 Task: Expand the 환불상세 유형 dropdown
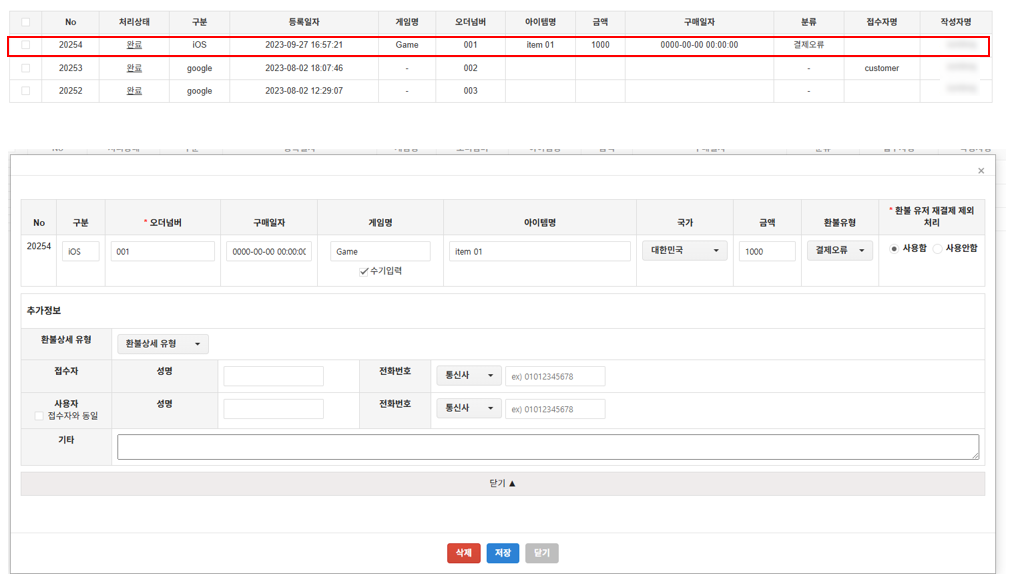pyautogui.click(x=162, y=344)
